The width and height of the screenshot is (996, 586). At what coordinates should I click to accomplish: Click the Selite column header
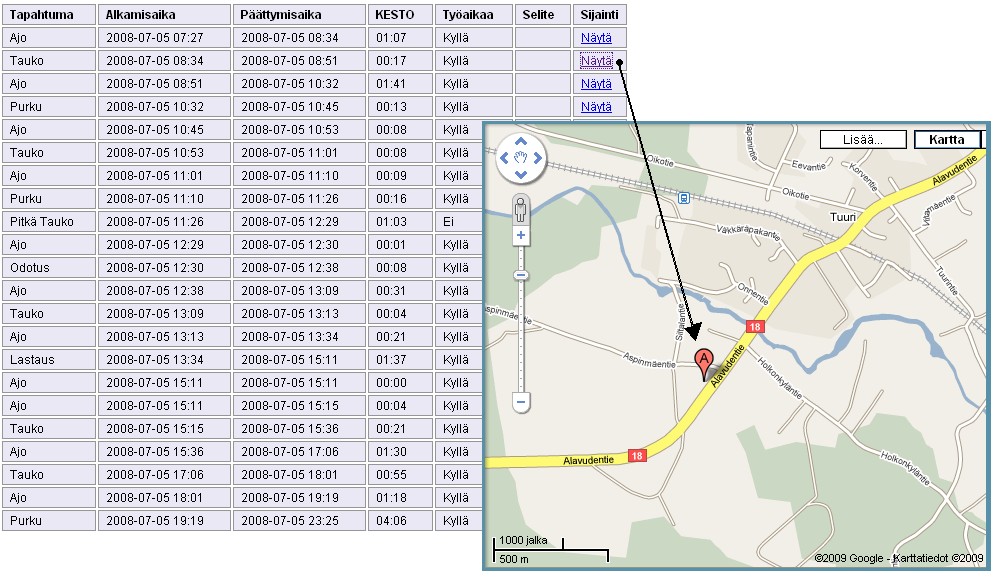tap(543, 15)
